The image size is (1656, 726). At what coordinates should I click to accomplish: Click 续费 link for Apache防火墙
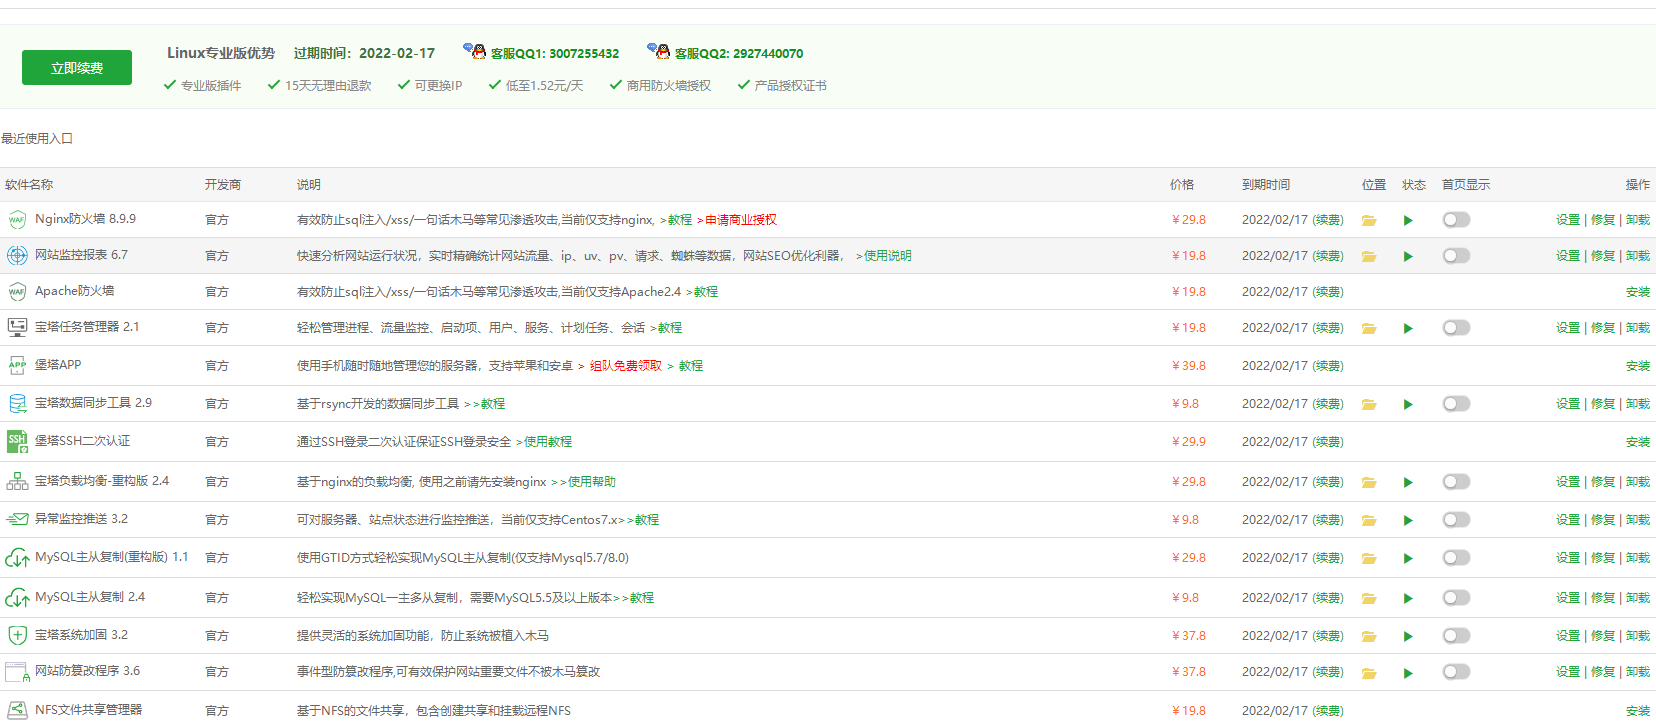pos(1328,292)
